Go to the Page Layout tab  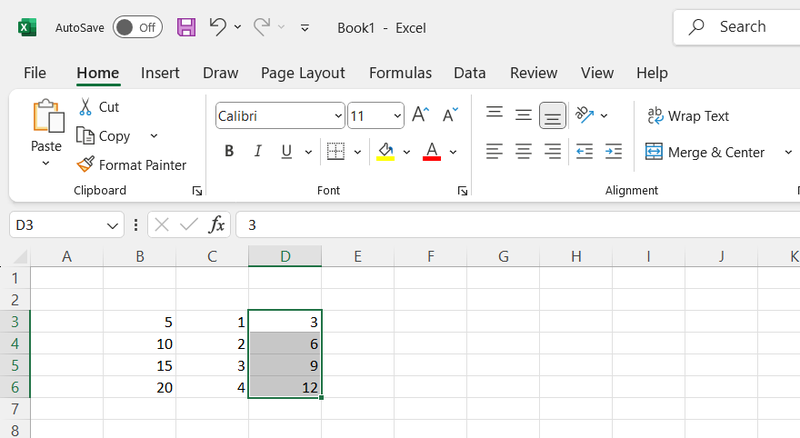click(x=303, y=73)
